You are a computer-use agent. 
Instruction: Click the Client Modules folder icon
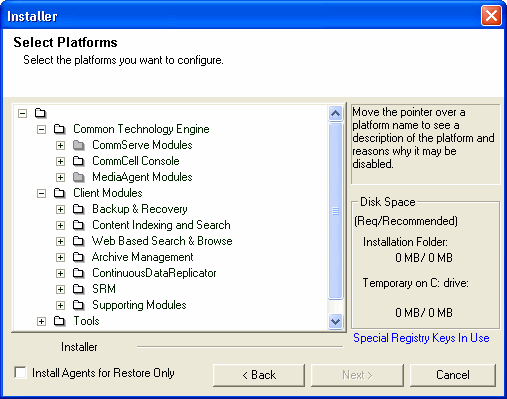pos(60,193)
